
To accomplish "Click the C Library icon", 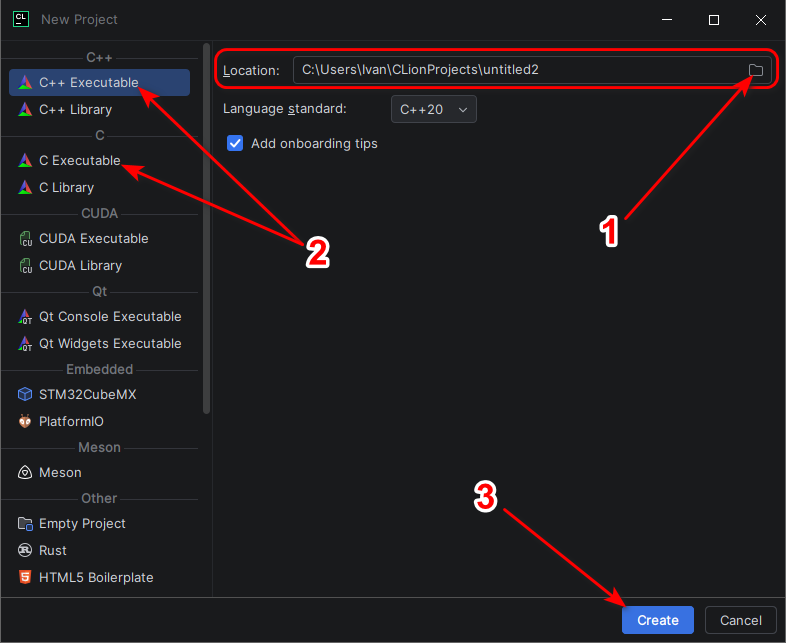I will 25,187.
